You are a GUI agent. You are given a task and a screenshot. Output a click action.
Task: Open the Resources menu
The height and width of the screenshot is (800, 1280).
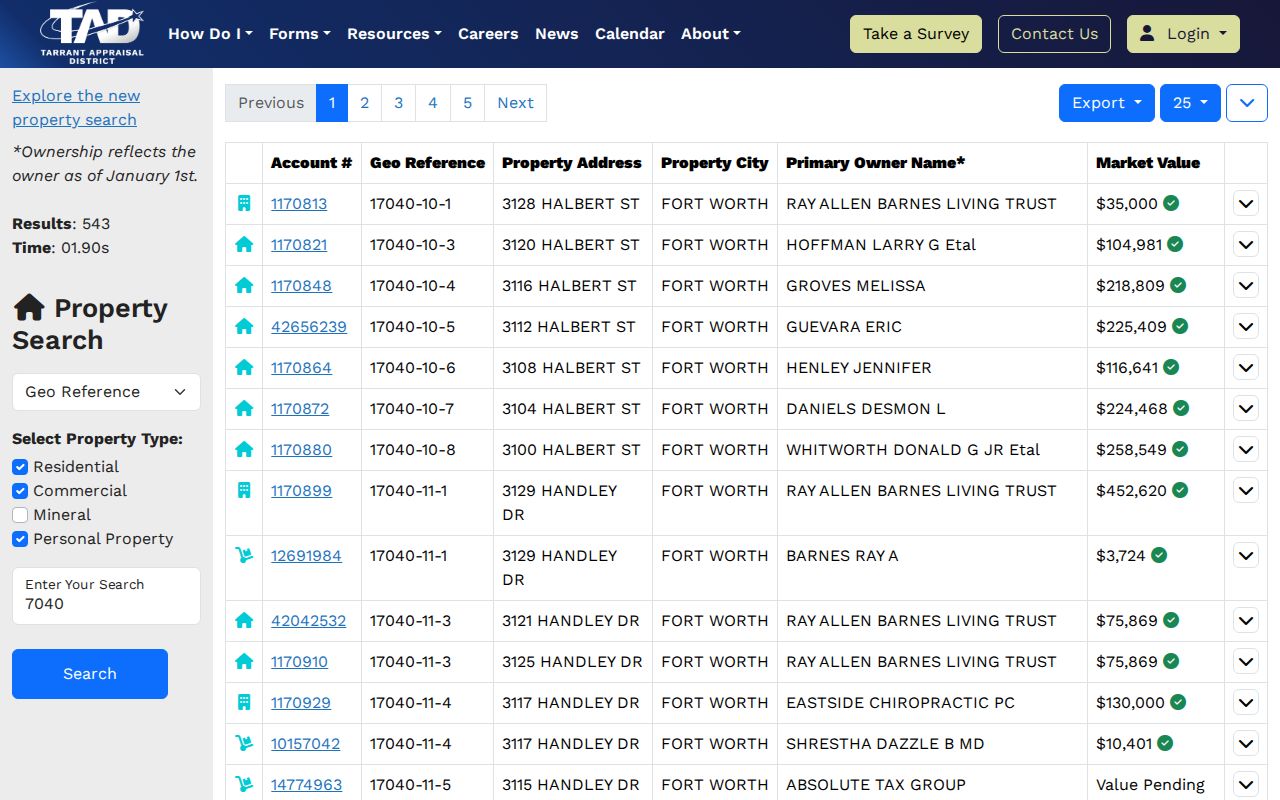tap(394, 34)
